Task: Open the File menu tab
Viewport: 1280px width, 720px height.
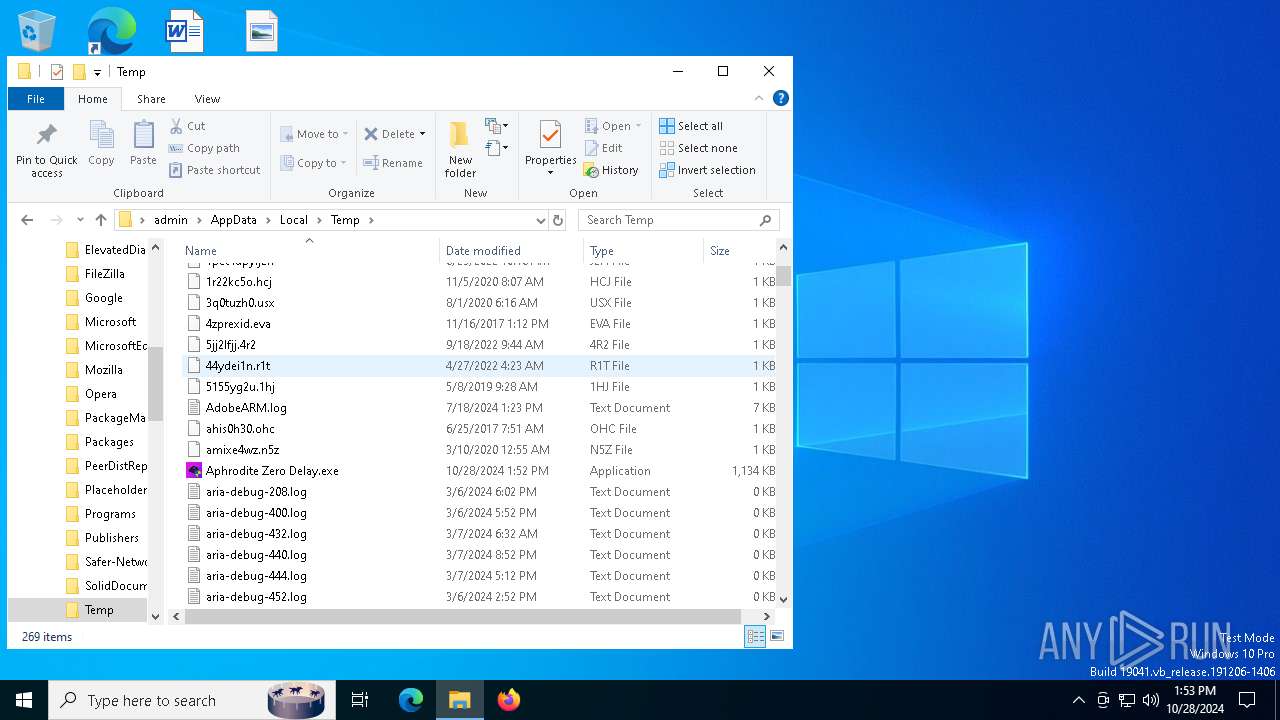Action: (x=36, y=99)
